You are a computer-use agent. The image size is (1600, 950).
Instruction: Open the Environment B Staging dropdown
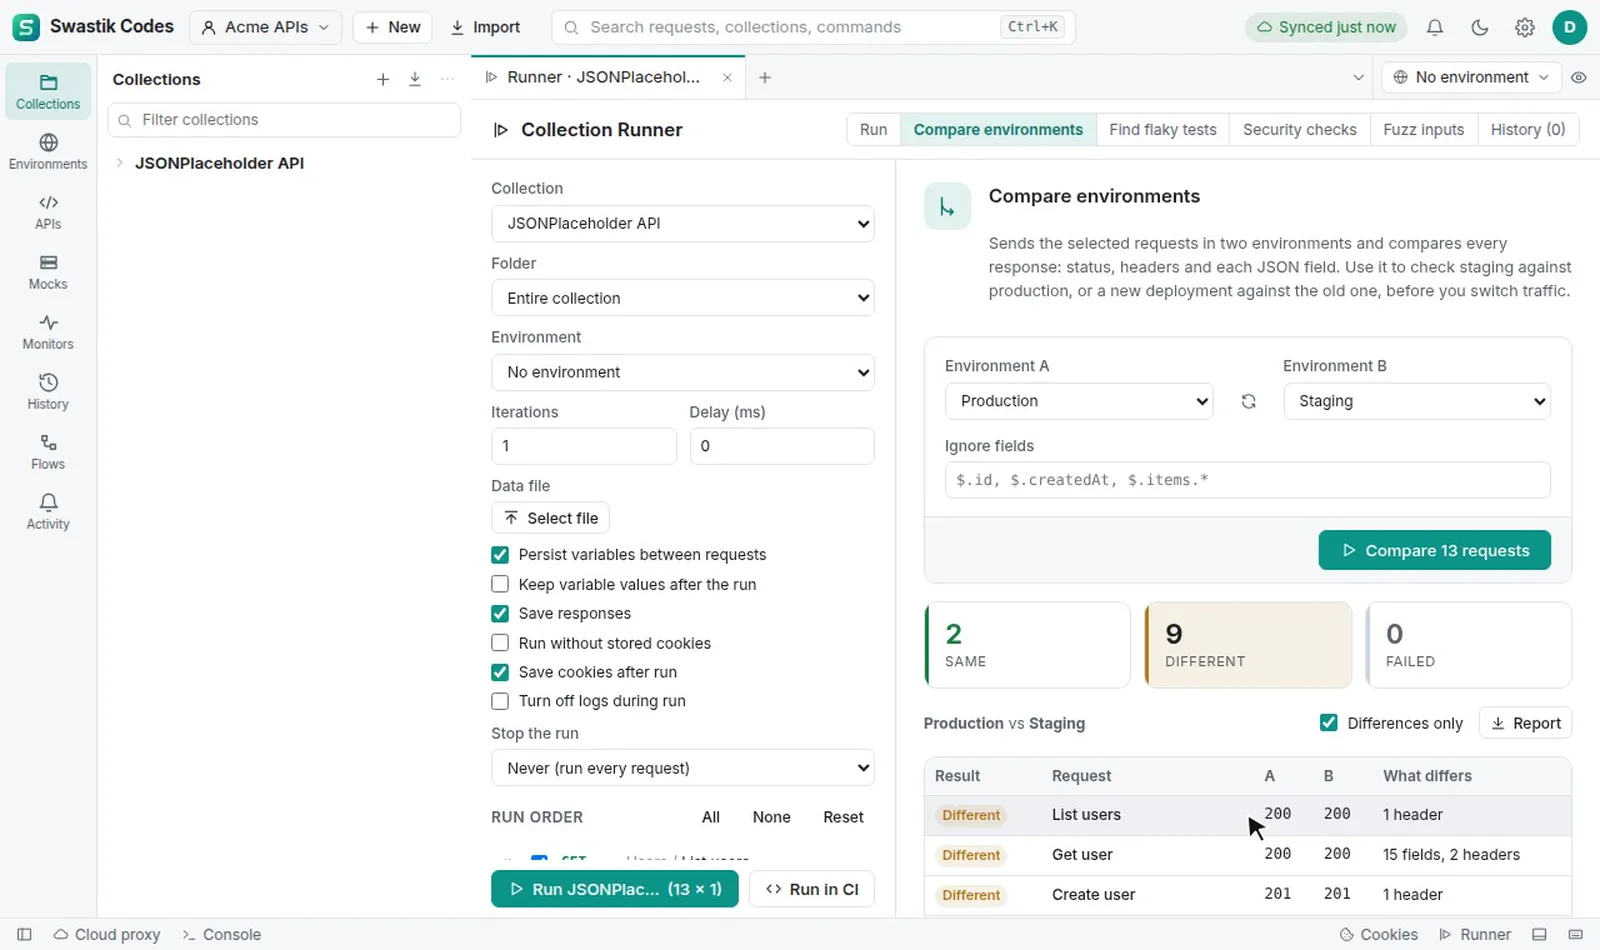coord(1417,401)
